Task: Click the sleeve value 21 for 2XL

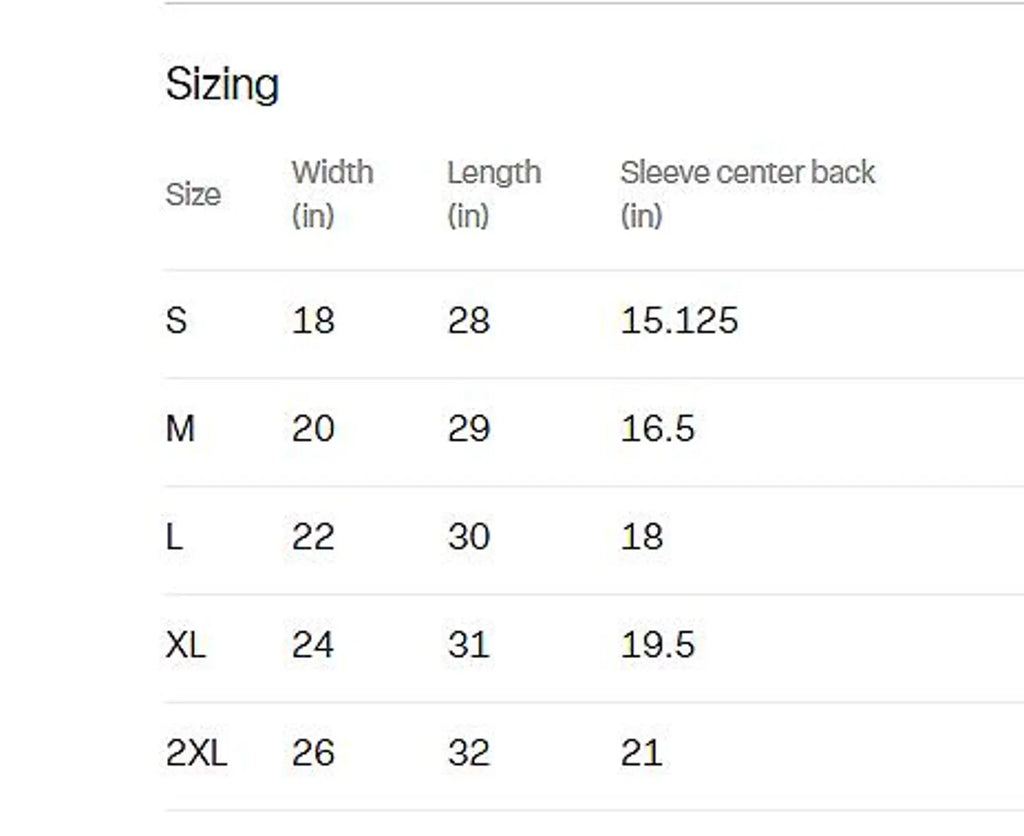Action: (641, 753)
